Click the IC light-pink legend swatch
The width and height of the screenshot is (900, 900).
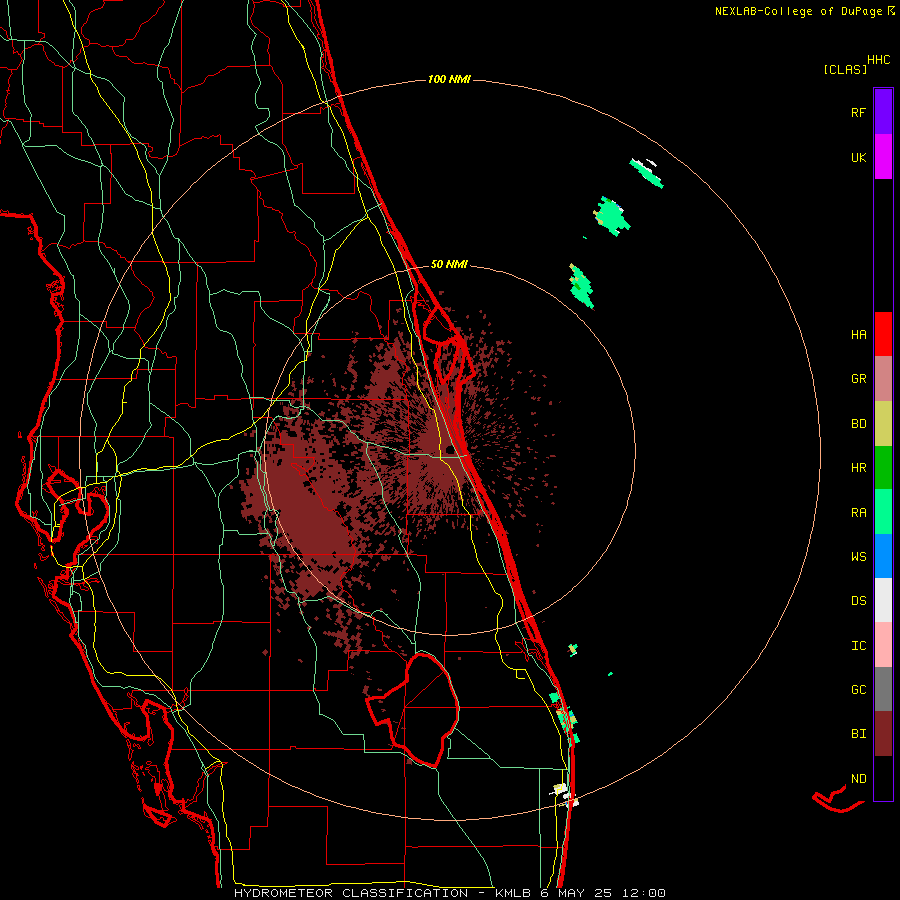[883, 645]
